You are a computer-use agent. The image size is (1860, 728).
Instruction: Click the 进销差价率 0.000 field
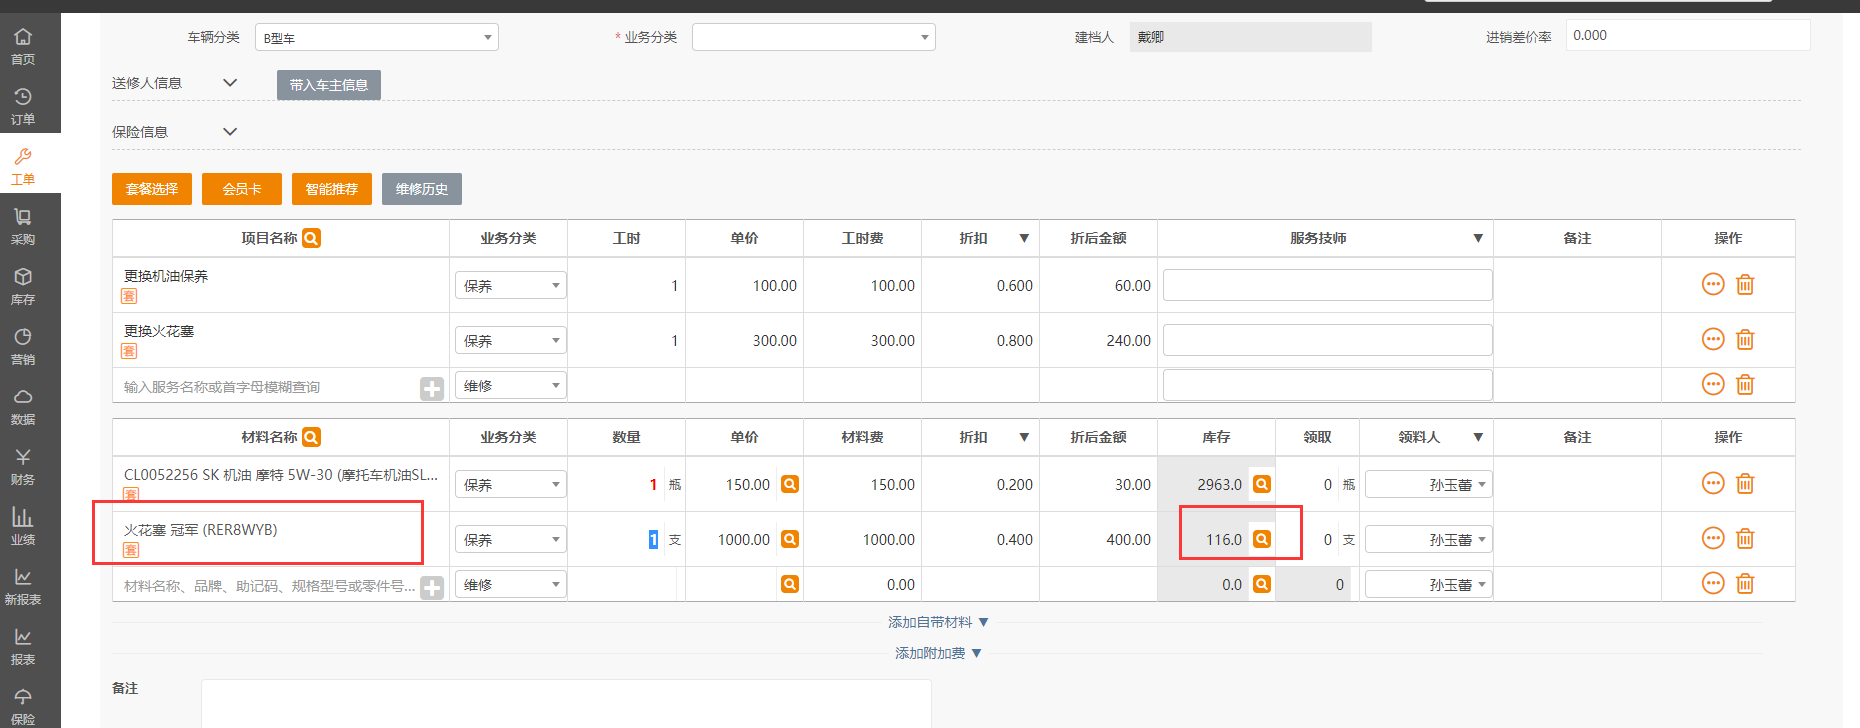pyautogui.click(x=1688, y=35)
